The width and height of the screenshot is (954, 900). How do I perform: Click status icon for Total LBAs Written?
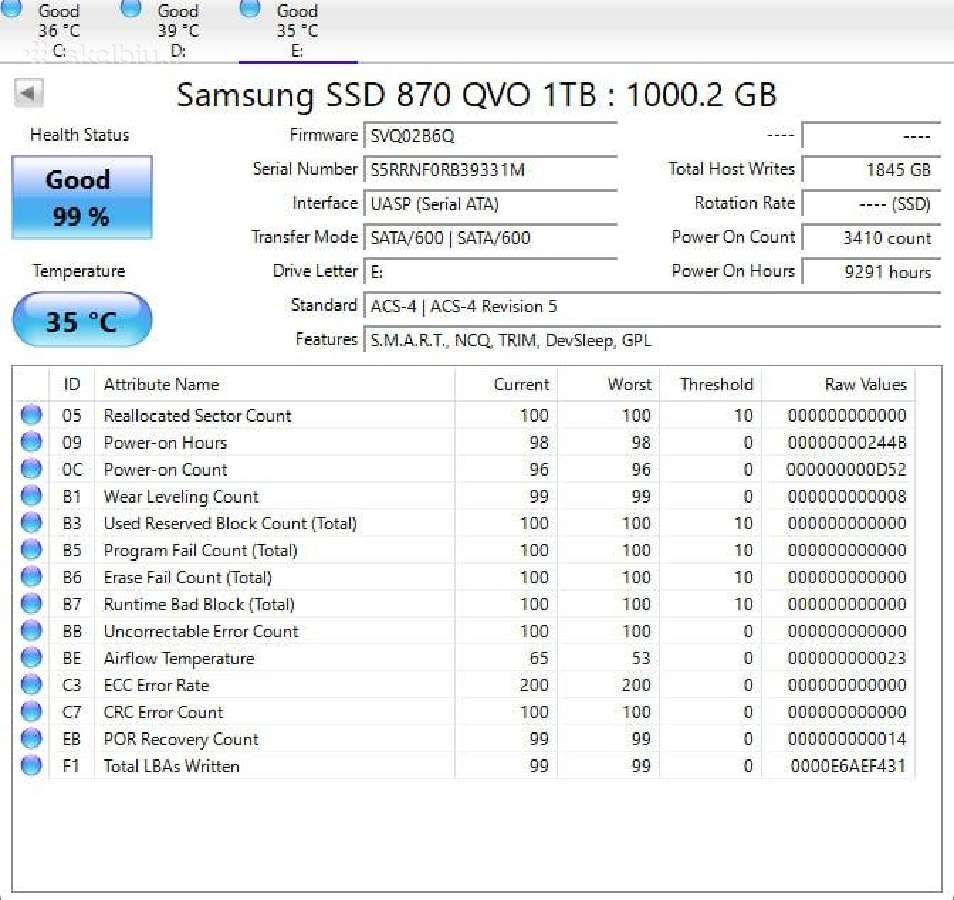coord(31,766)
